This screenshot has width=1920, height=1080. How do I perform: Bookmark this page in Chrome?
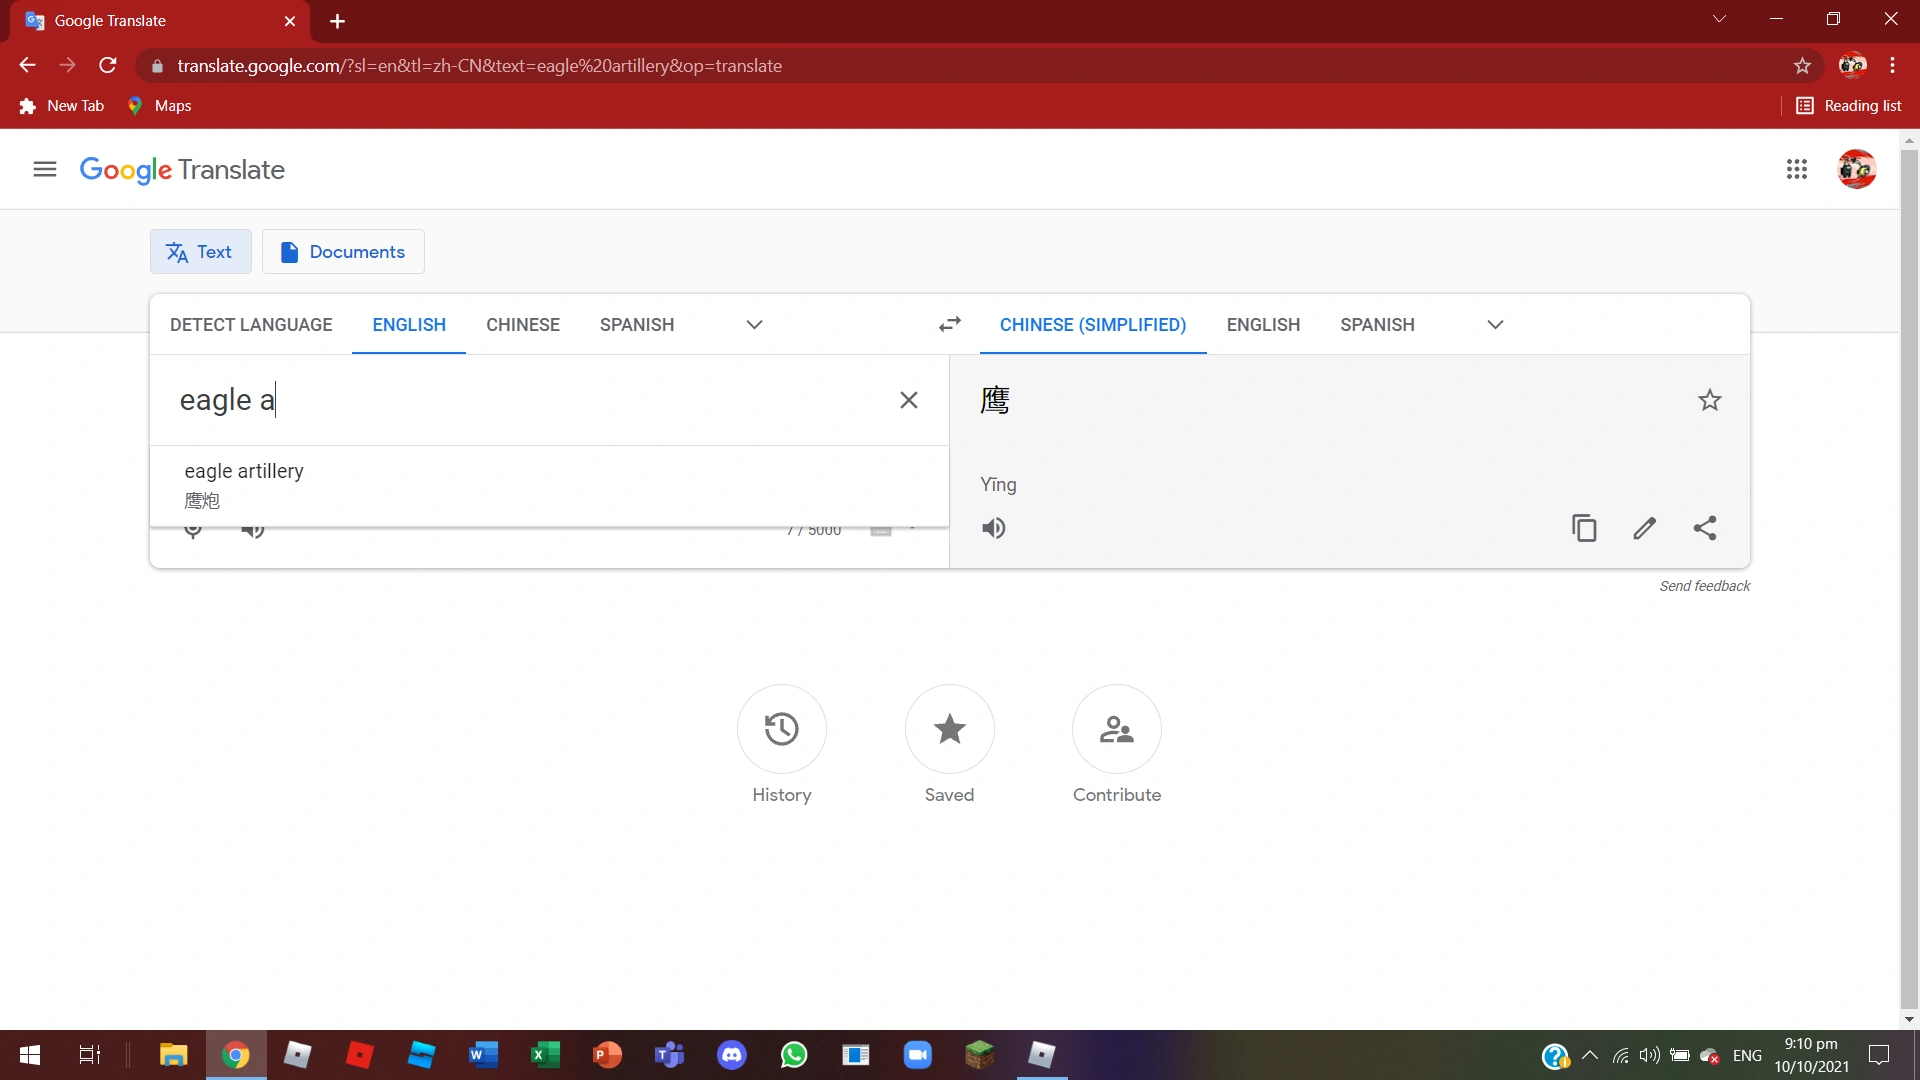[1802, 66]
